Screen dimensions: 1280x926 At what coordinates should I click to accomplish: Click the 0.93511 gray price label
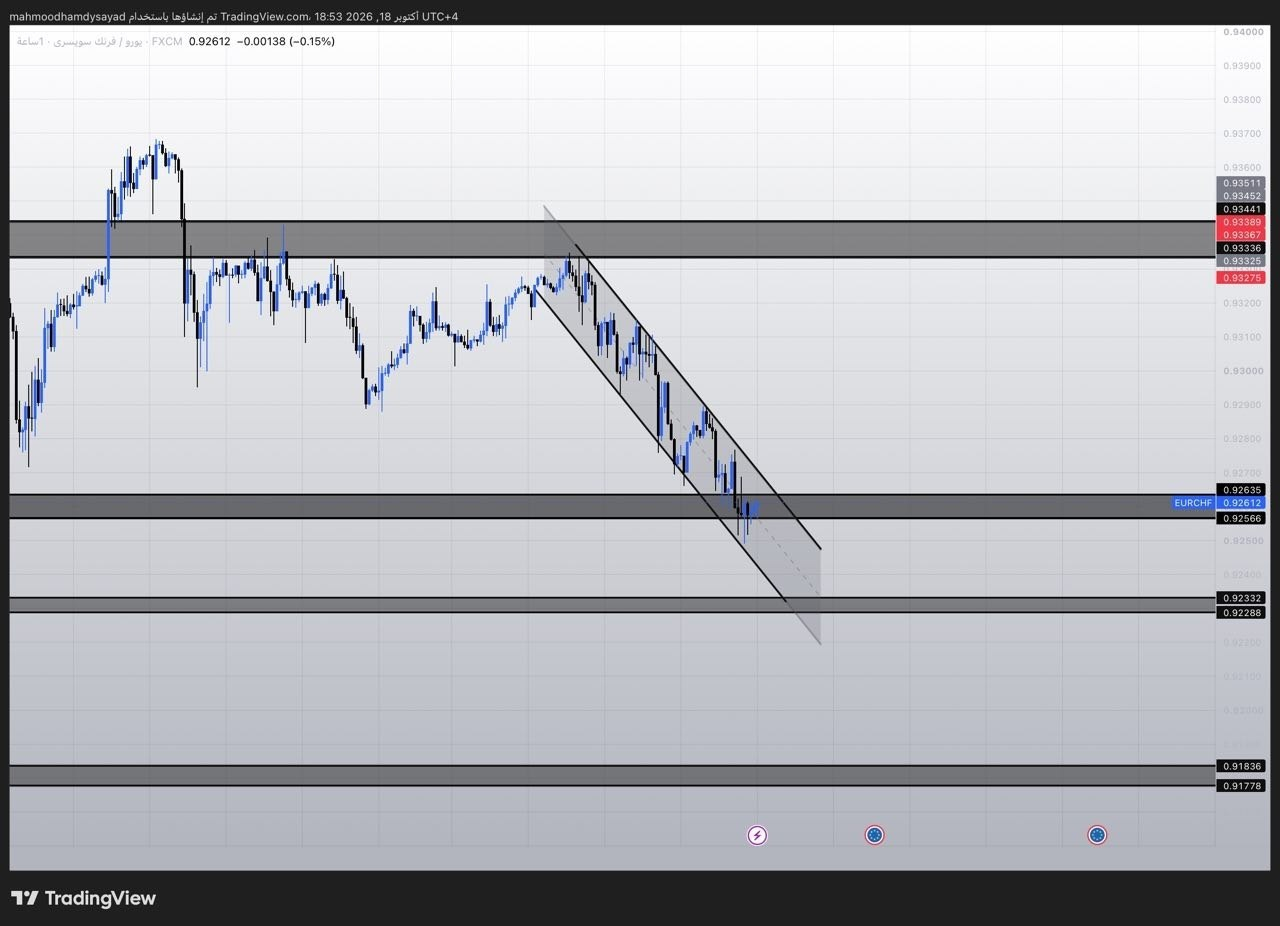click(1241, 183)
